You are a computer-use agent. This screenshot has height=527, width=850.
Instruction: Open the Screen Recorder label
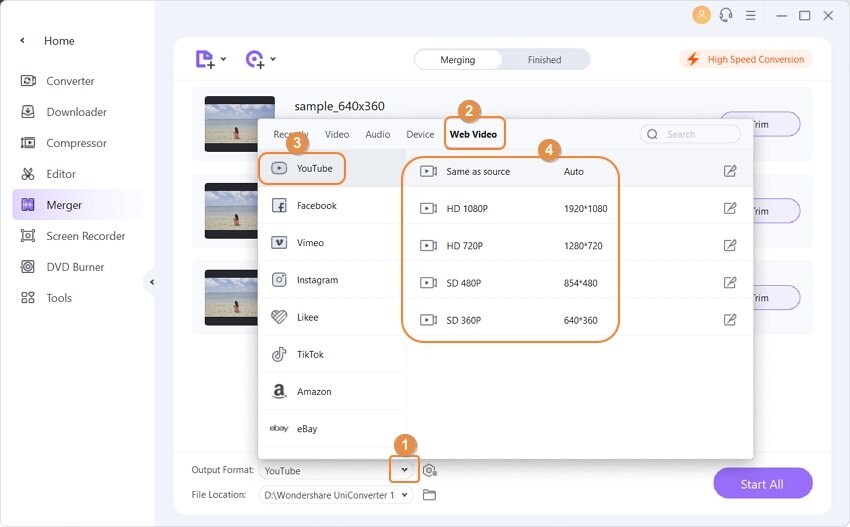click(x=86, y=236)
